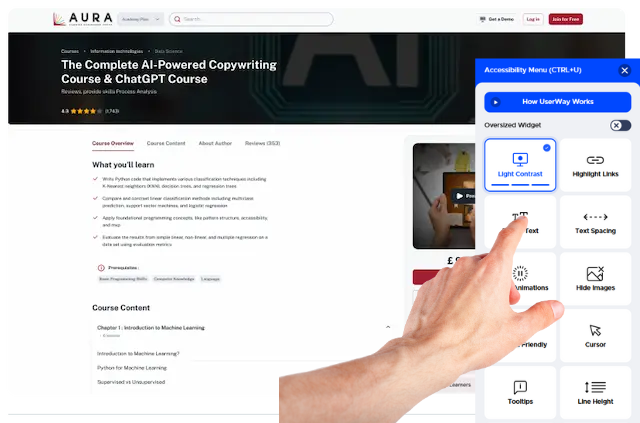This screenshot has height=423, width=640.
Task: Open the Academy Plan dropdown
Action: [x=144, y=19]
